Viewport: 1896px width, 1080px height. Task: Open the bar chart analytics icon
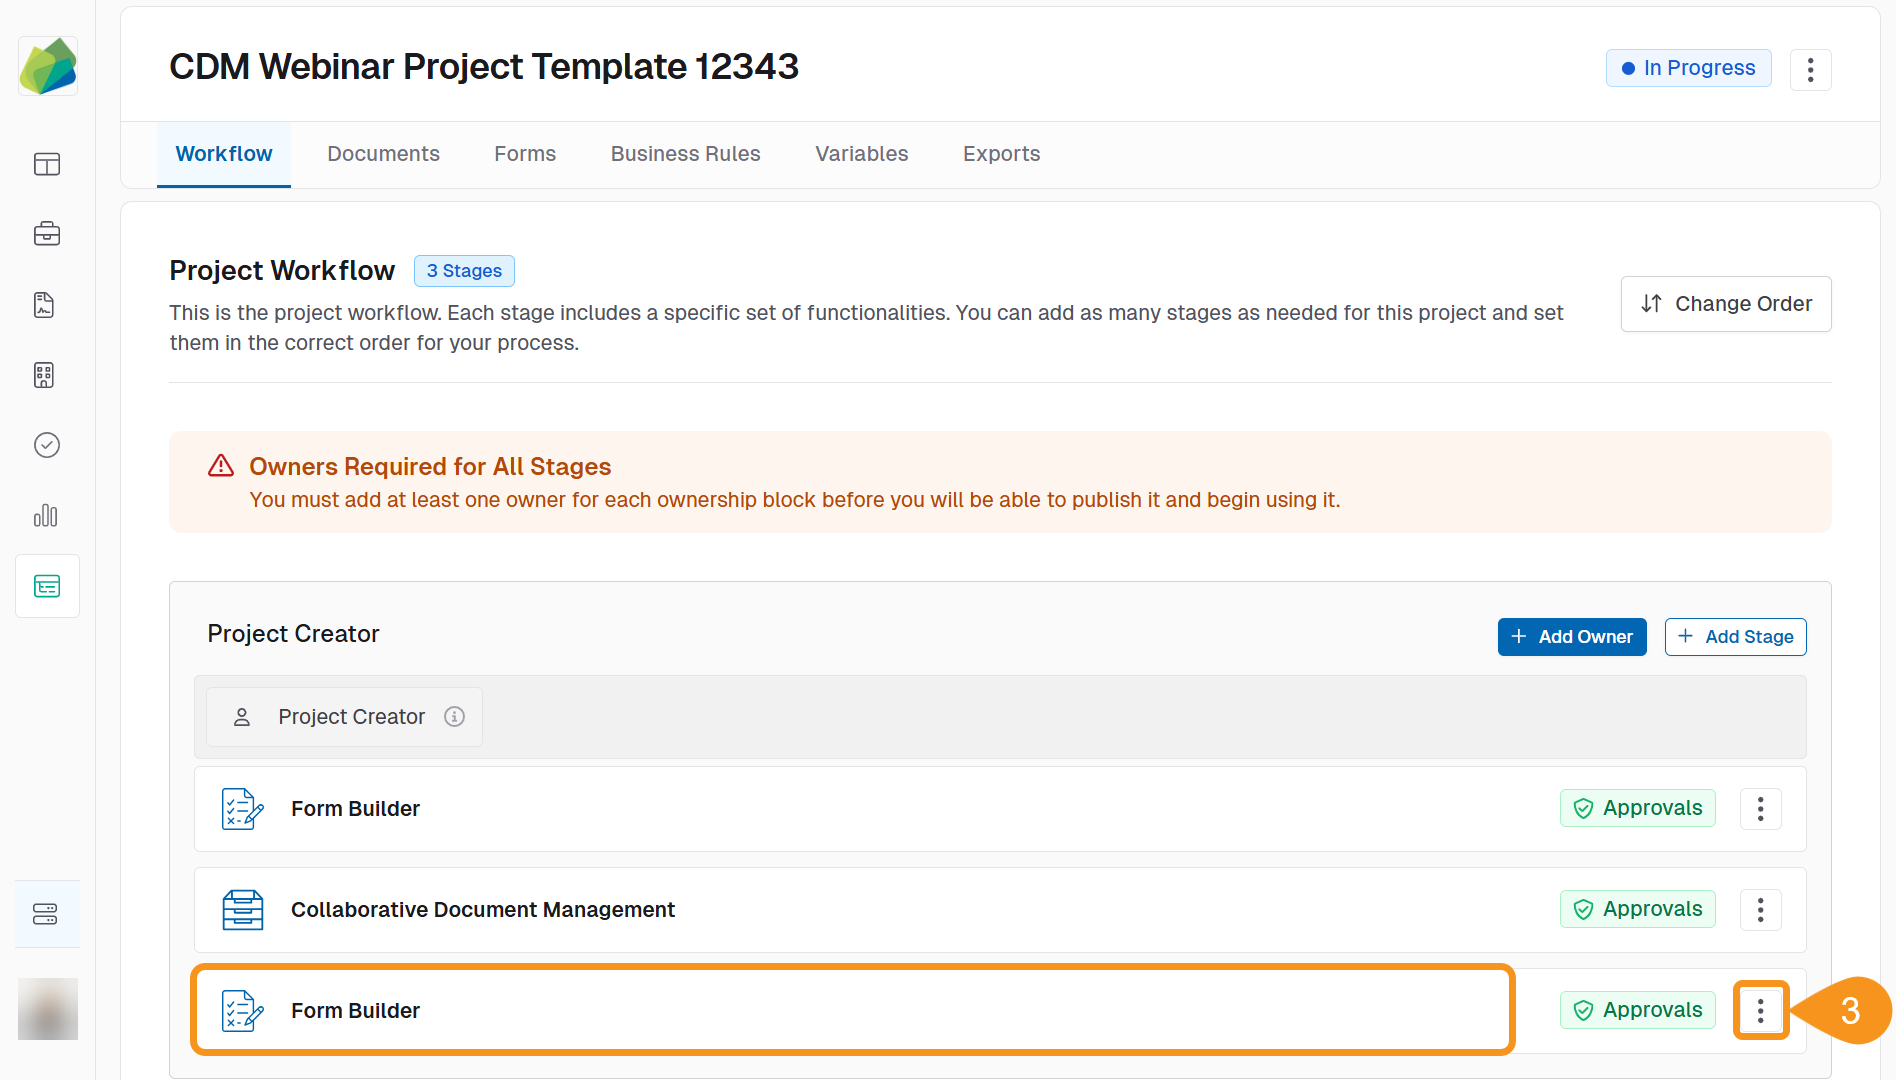point(47,516)
